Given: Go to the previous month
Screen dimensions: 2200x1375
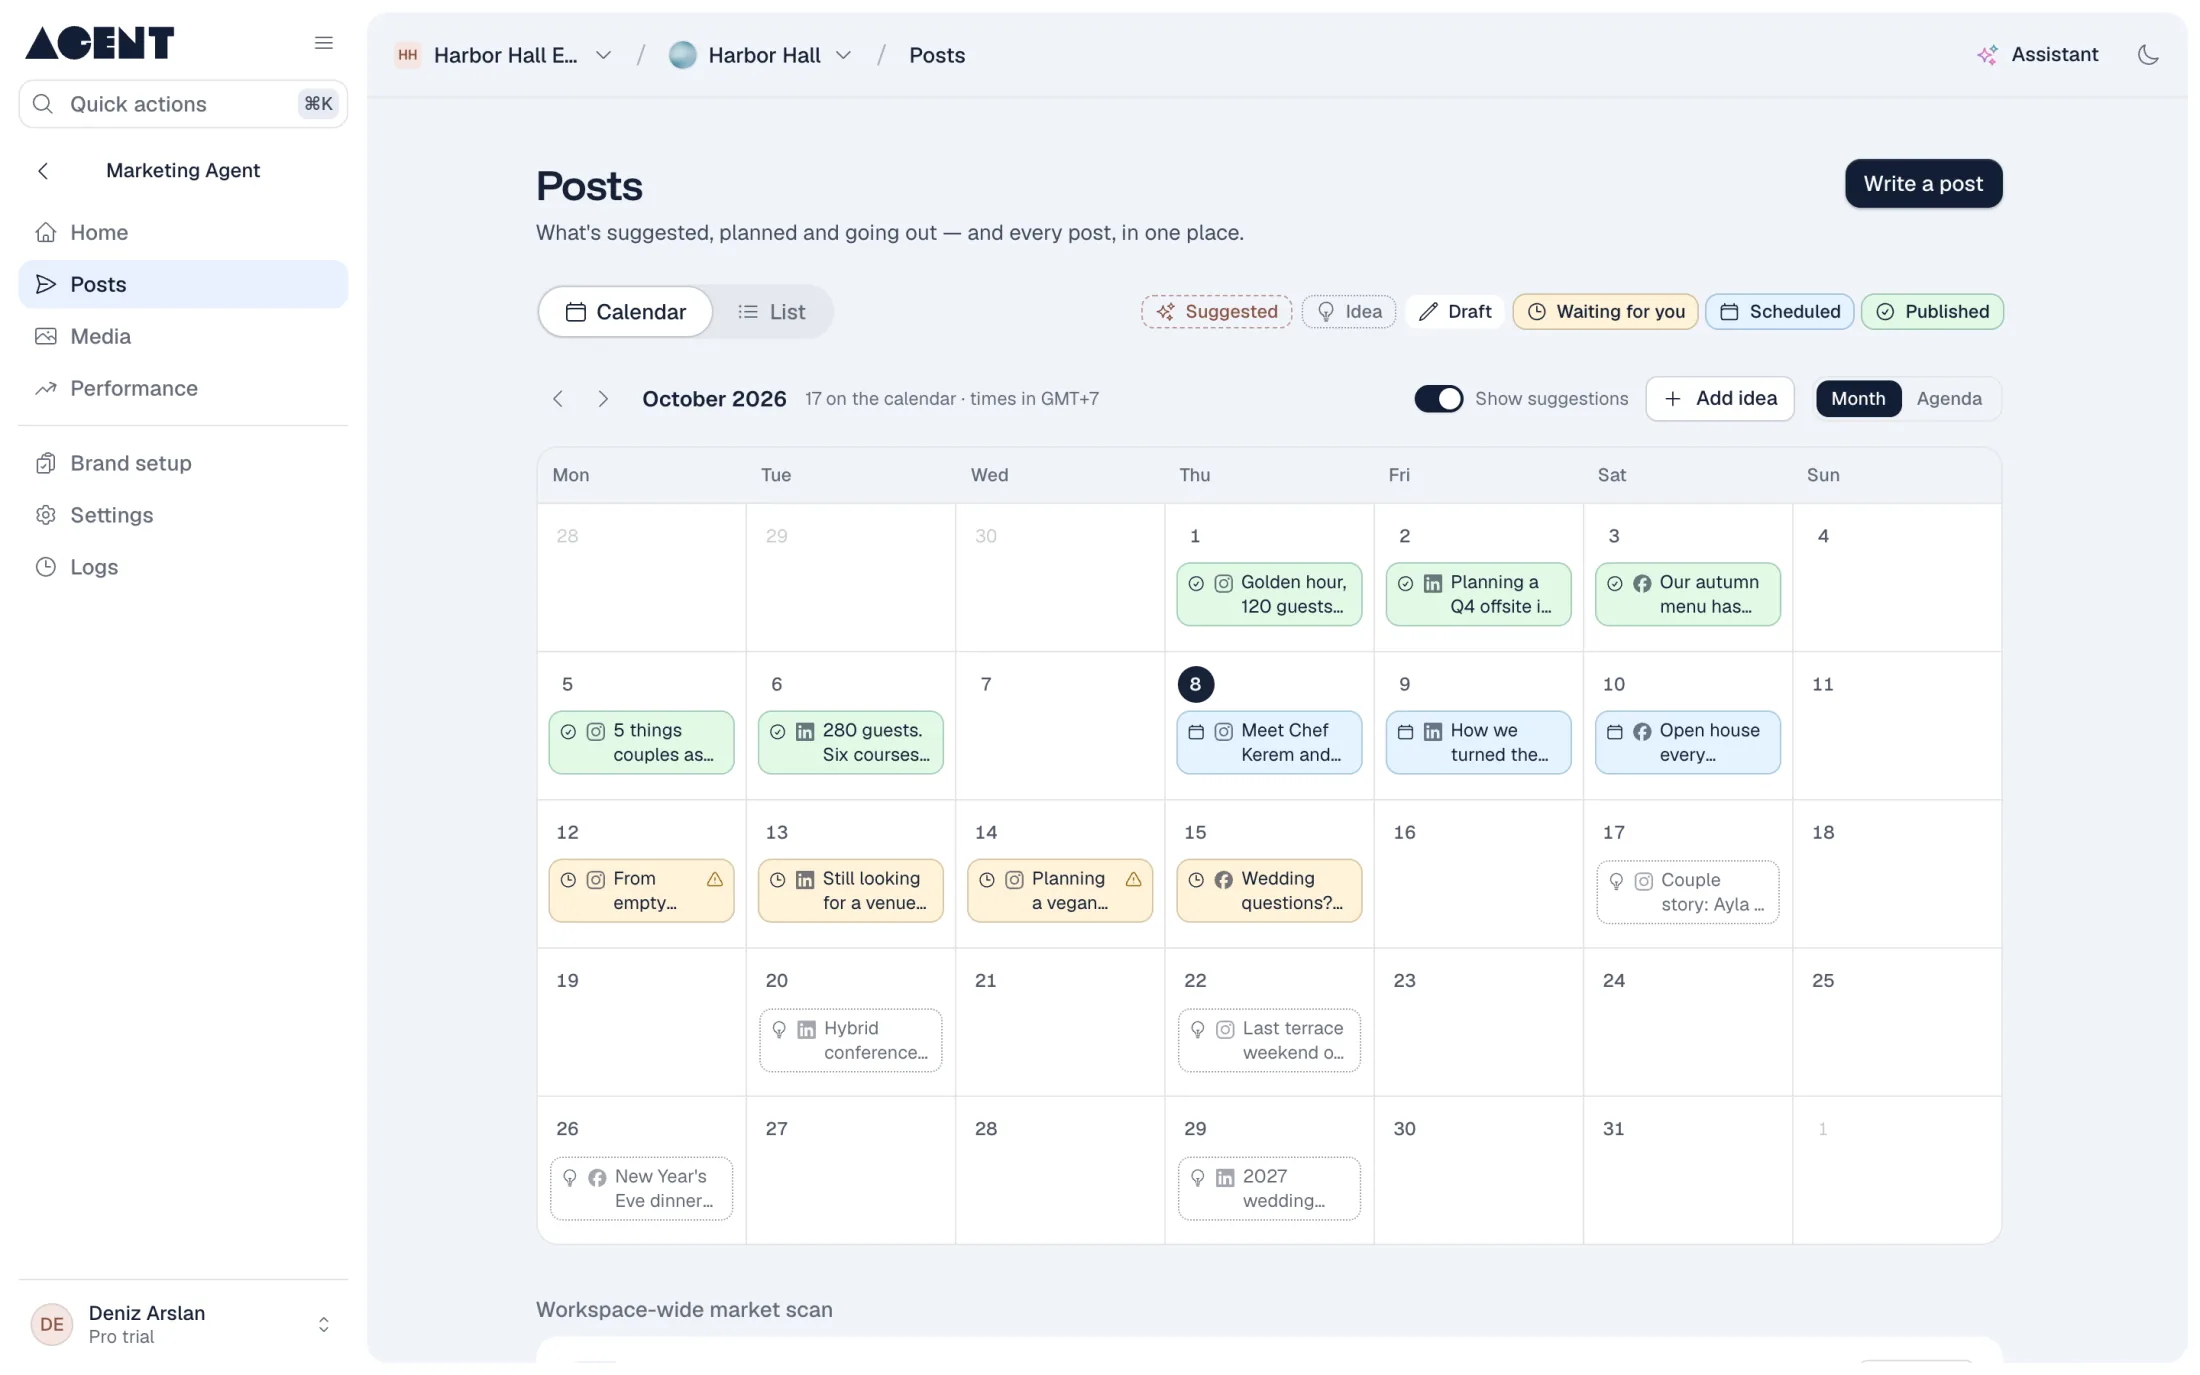Looking at the screenshot, I should click(558, 399).
